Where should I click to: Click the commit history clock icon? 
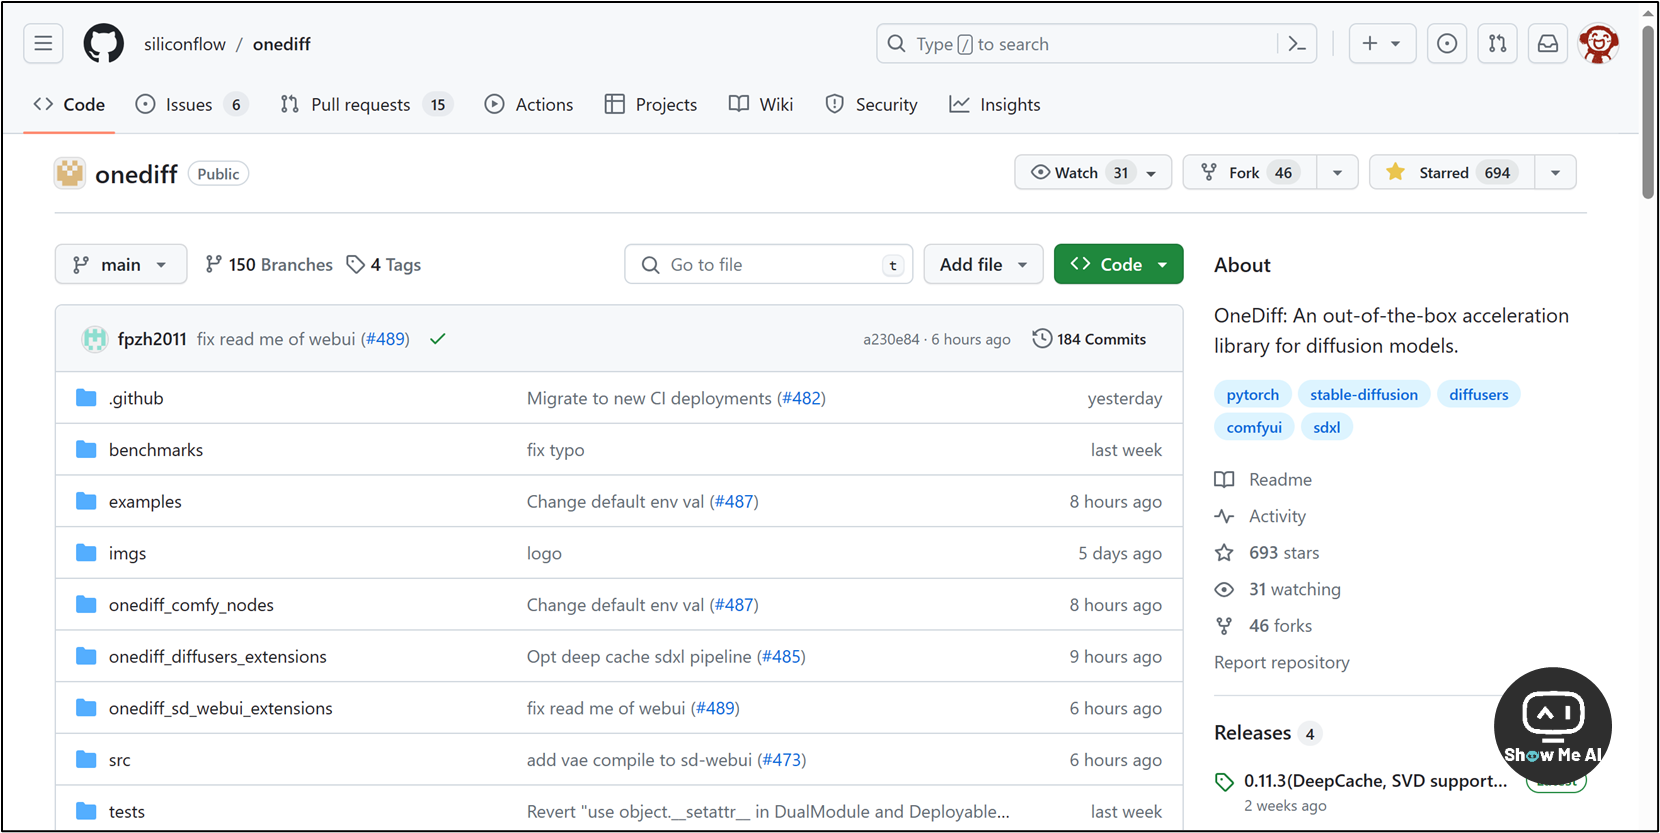[1042, 339]
